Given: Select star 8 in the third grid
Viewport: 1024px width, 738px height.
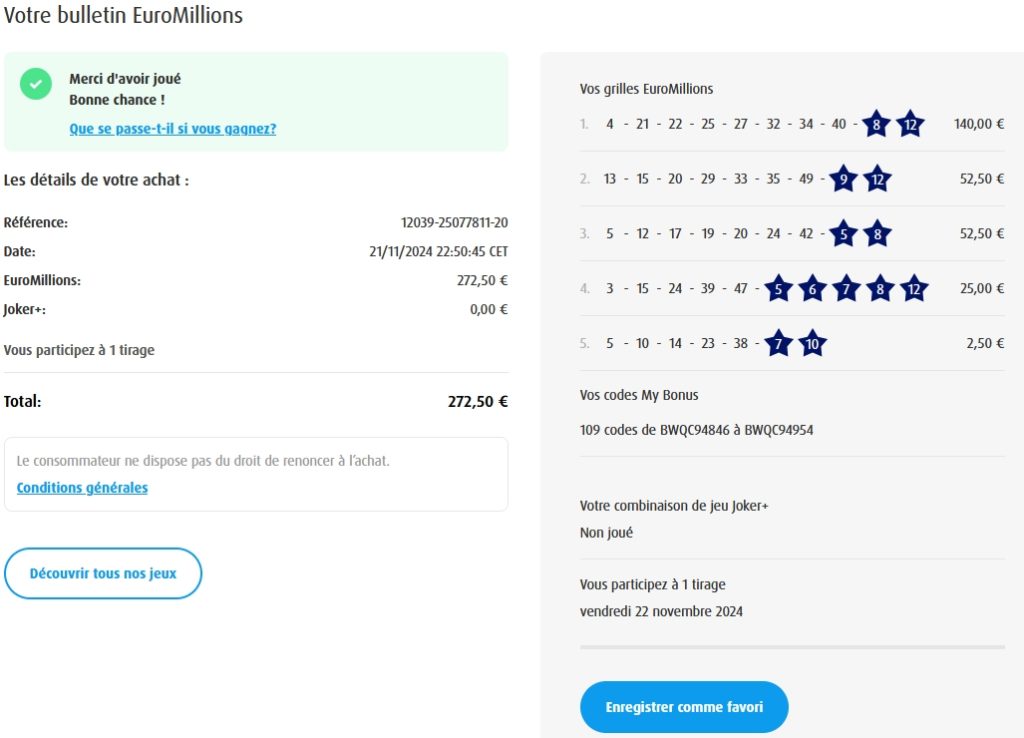Looking at the screenshot, I should (877, 234).
